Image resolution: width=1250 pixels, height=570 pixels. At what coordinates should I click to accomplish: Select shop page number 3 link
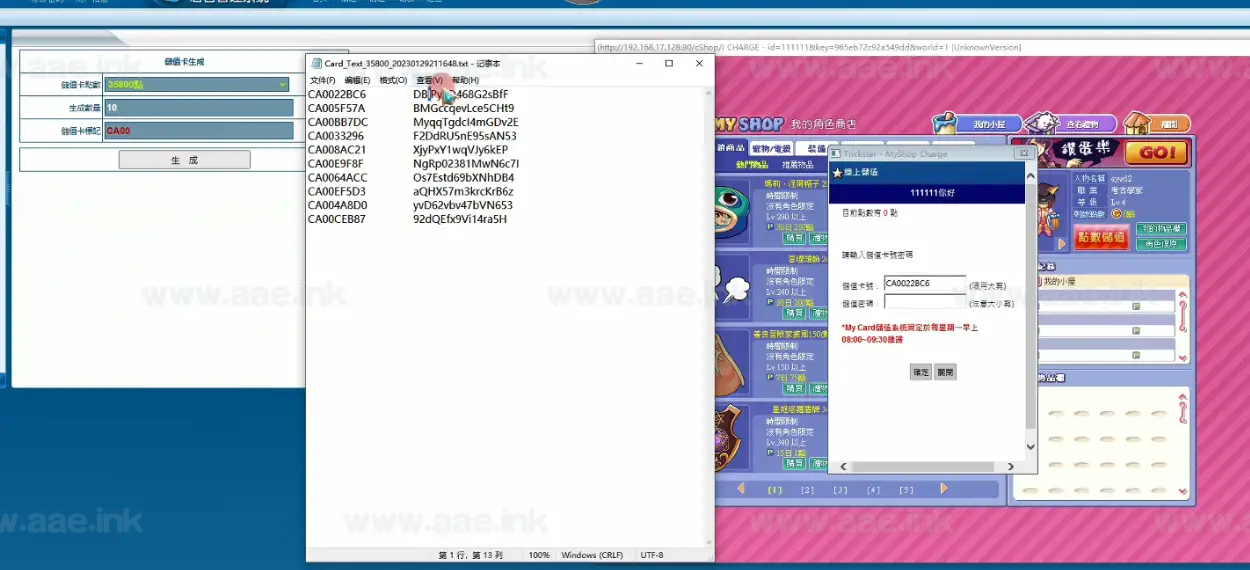(840, 490)
